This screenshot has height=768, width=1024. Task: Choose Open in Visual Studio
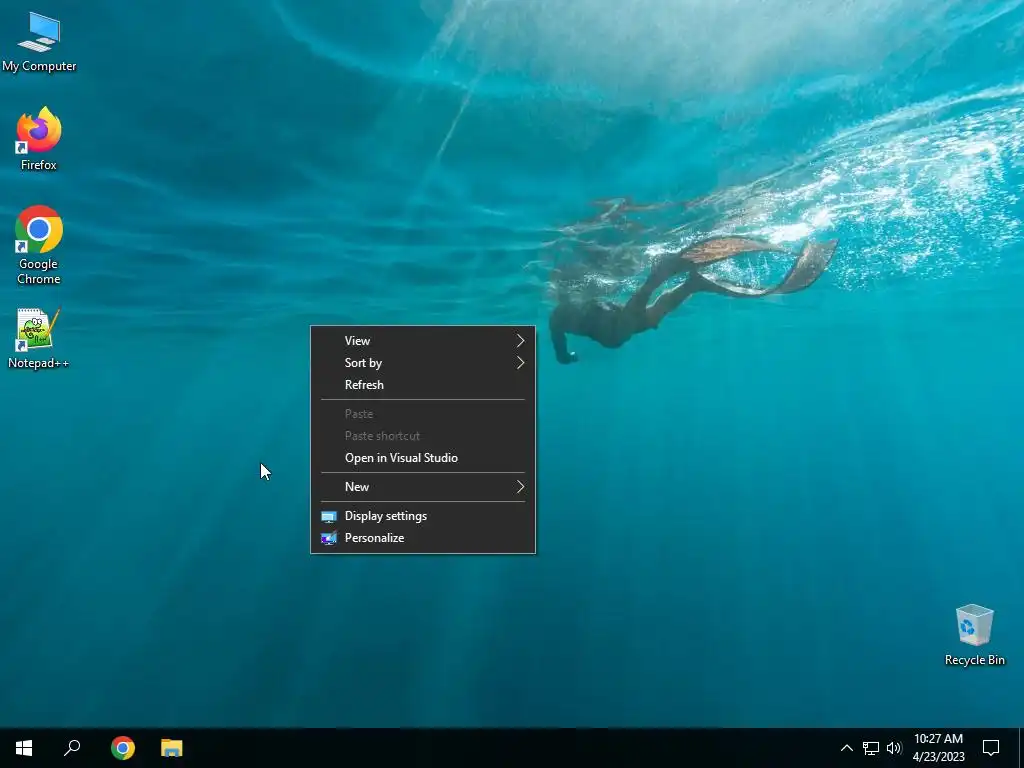coord(423,458)
